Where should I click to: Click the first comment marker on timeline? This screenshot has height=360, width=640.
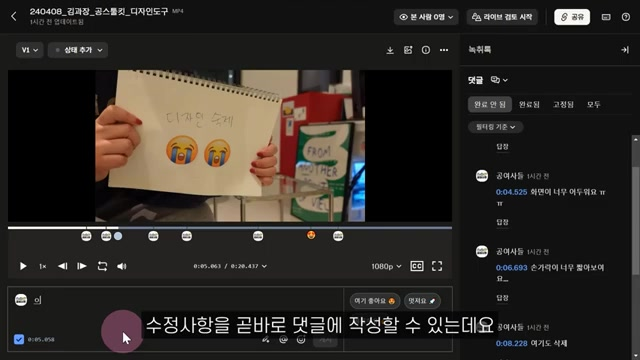coord(86,236)
